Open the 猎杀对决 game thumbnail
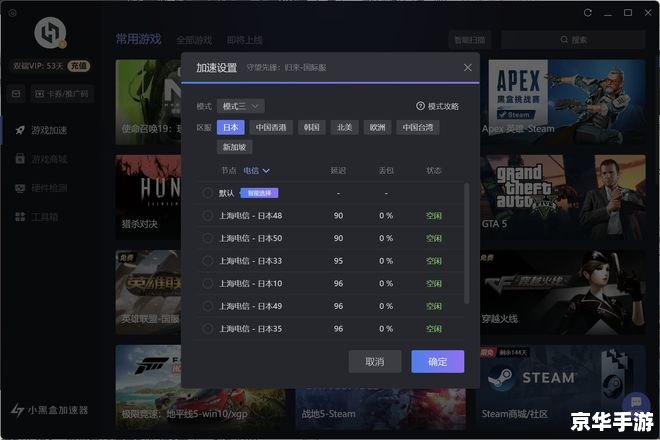This screenshot has height=440, width=660. (149, 197)
